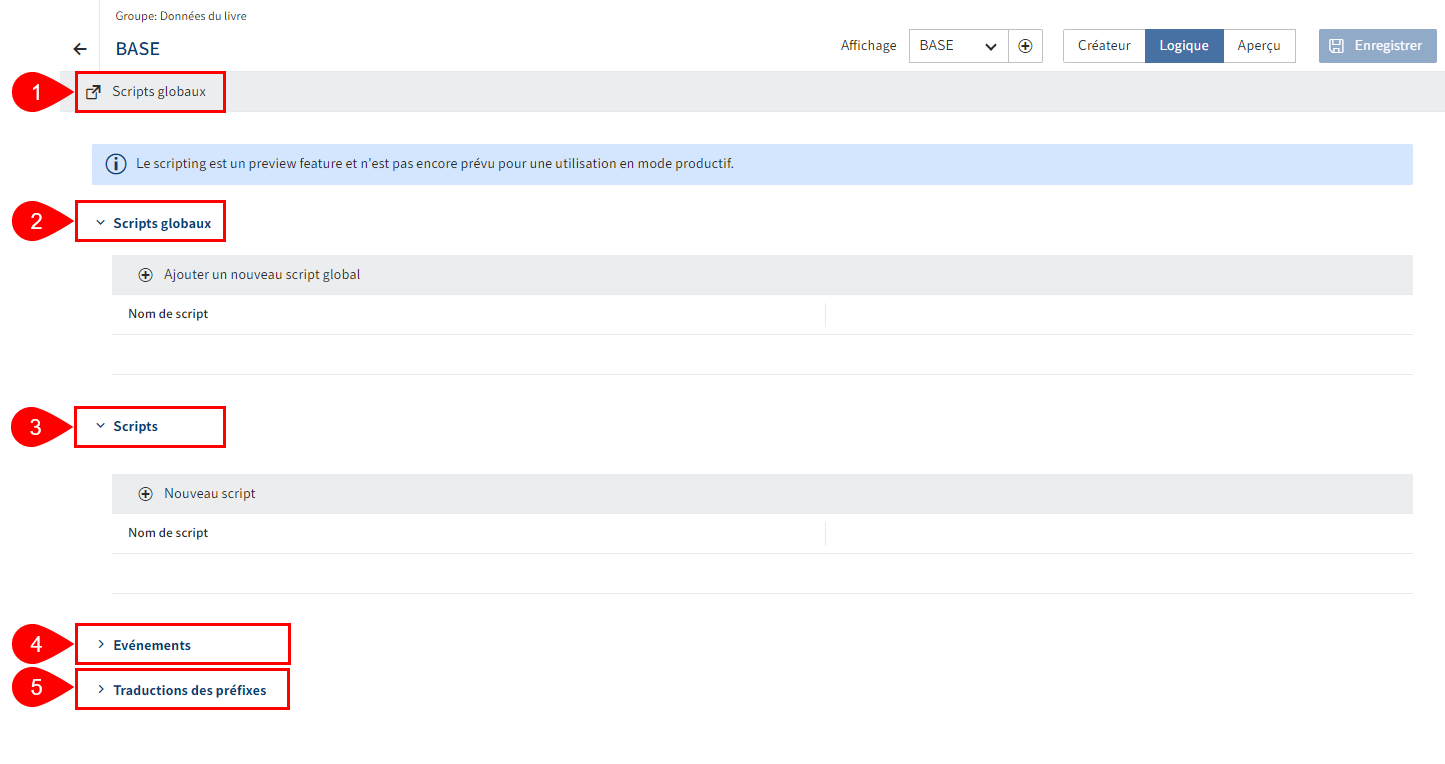Image resolution: width=1445 pixels, height=764 pixels.
Task: Click Nom de script header under Scripts globaux
Action: point(168,314)
